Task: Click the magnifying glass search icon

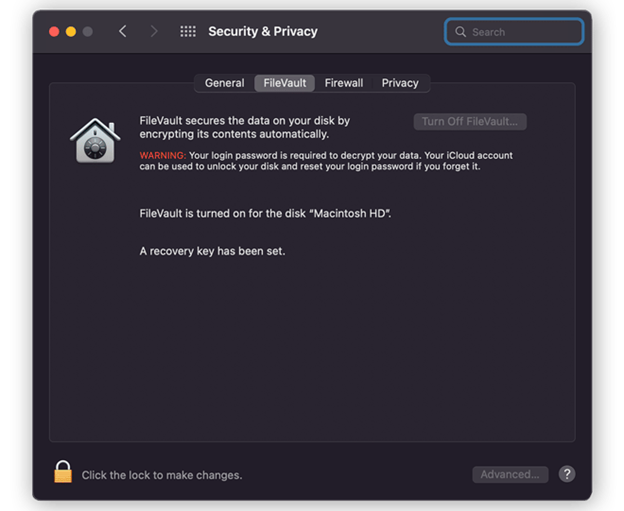Action: [x=461, y=32]
